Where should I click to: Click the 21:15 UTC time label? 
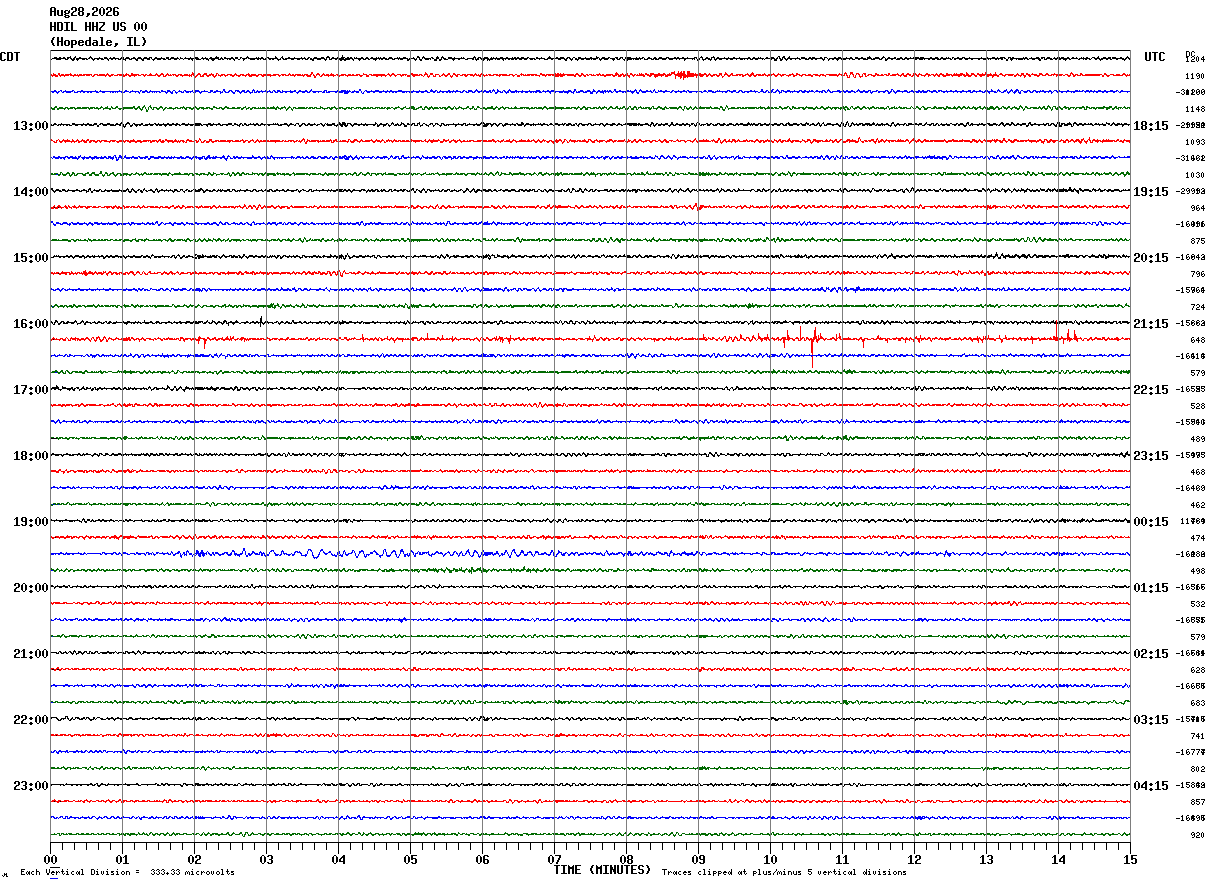pyautogui.click(x=1150, y=324)
